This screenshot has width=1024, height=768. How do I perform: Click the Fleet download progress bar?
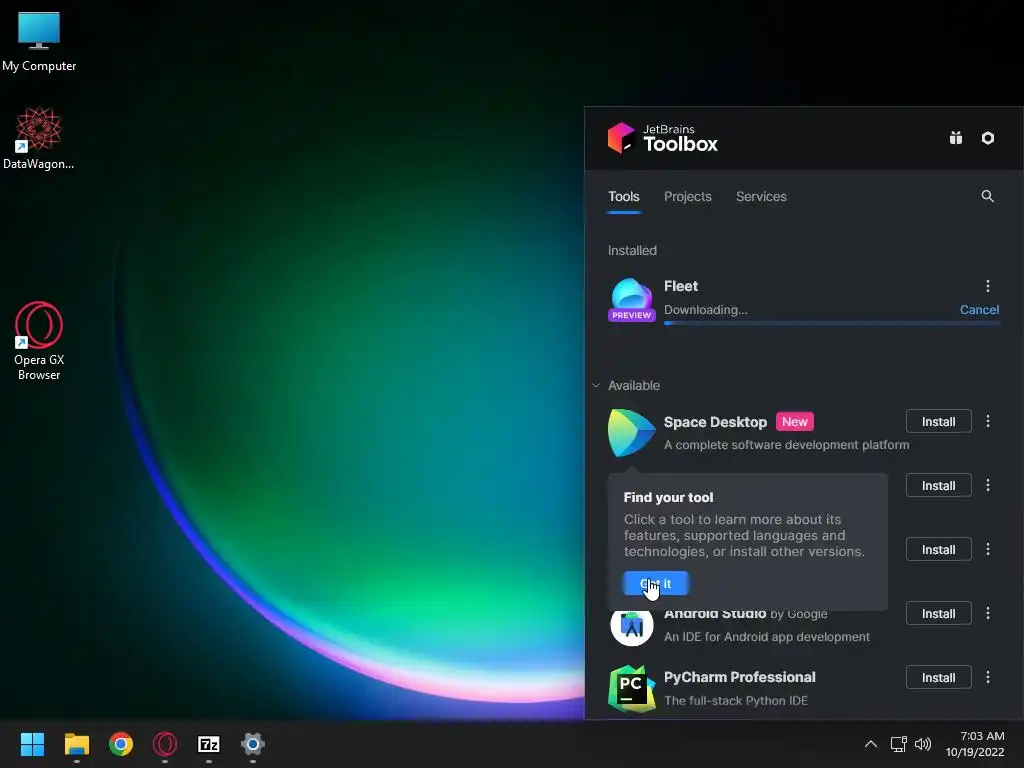pyautogui.click(x=831, y=323)
